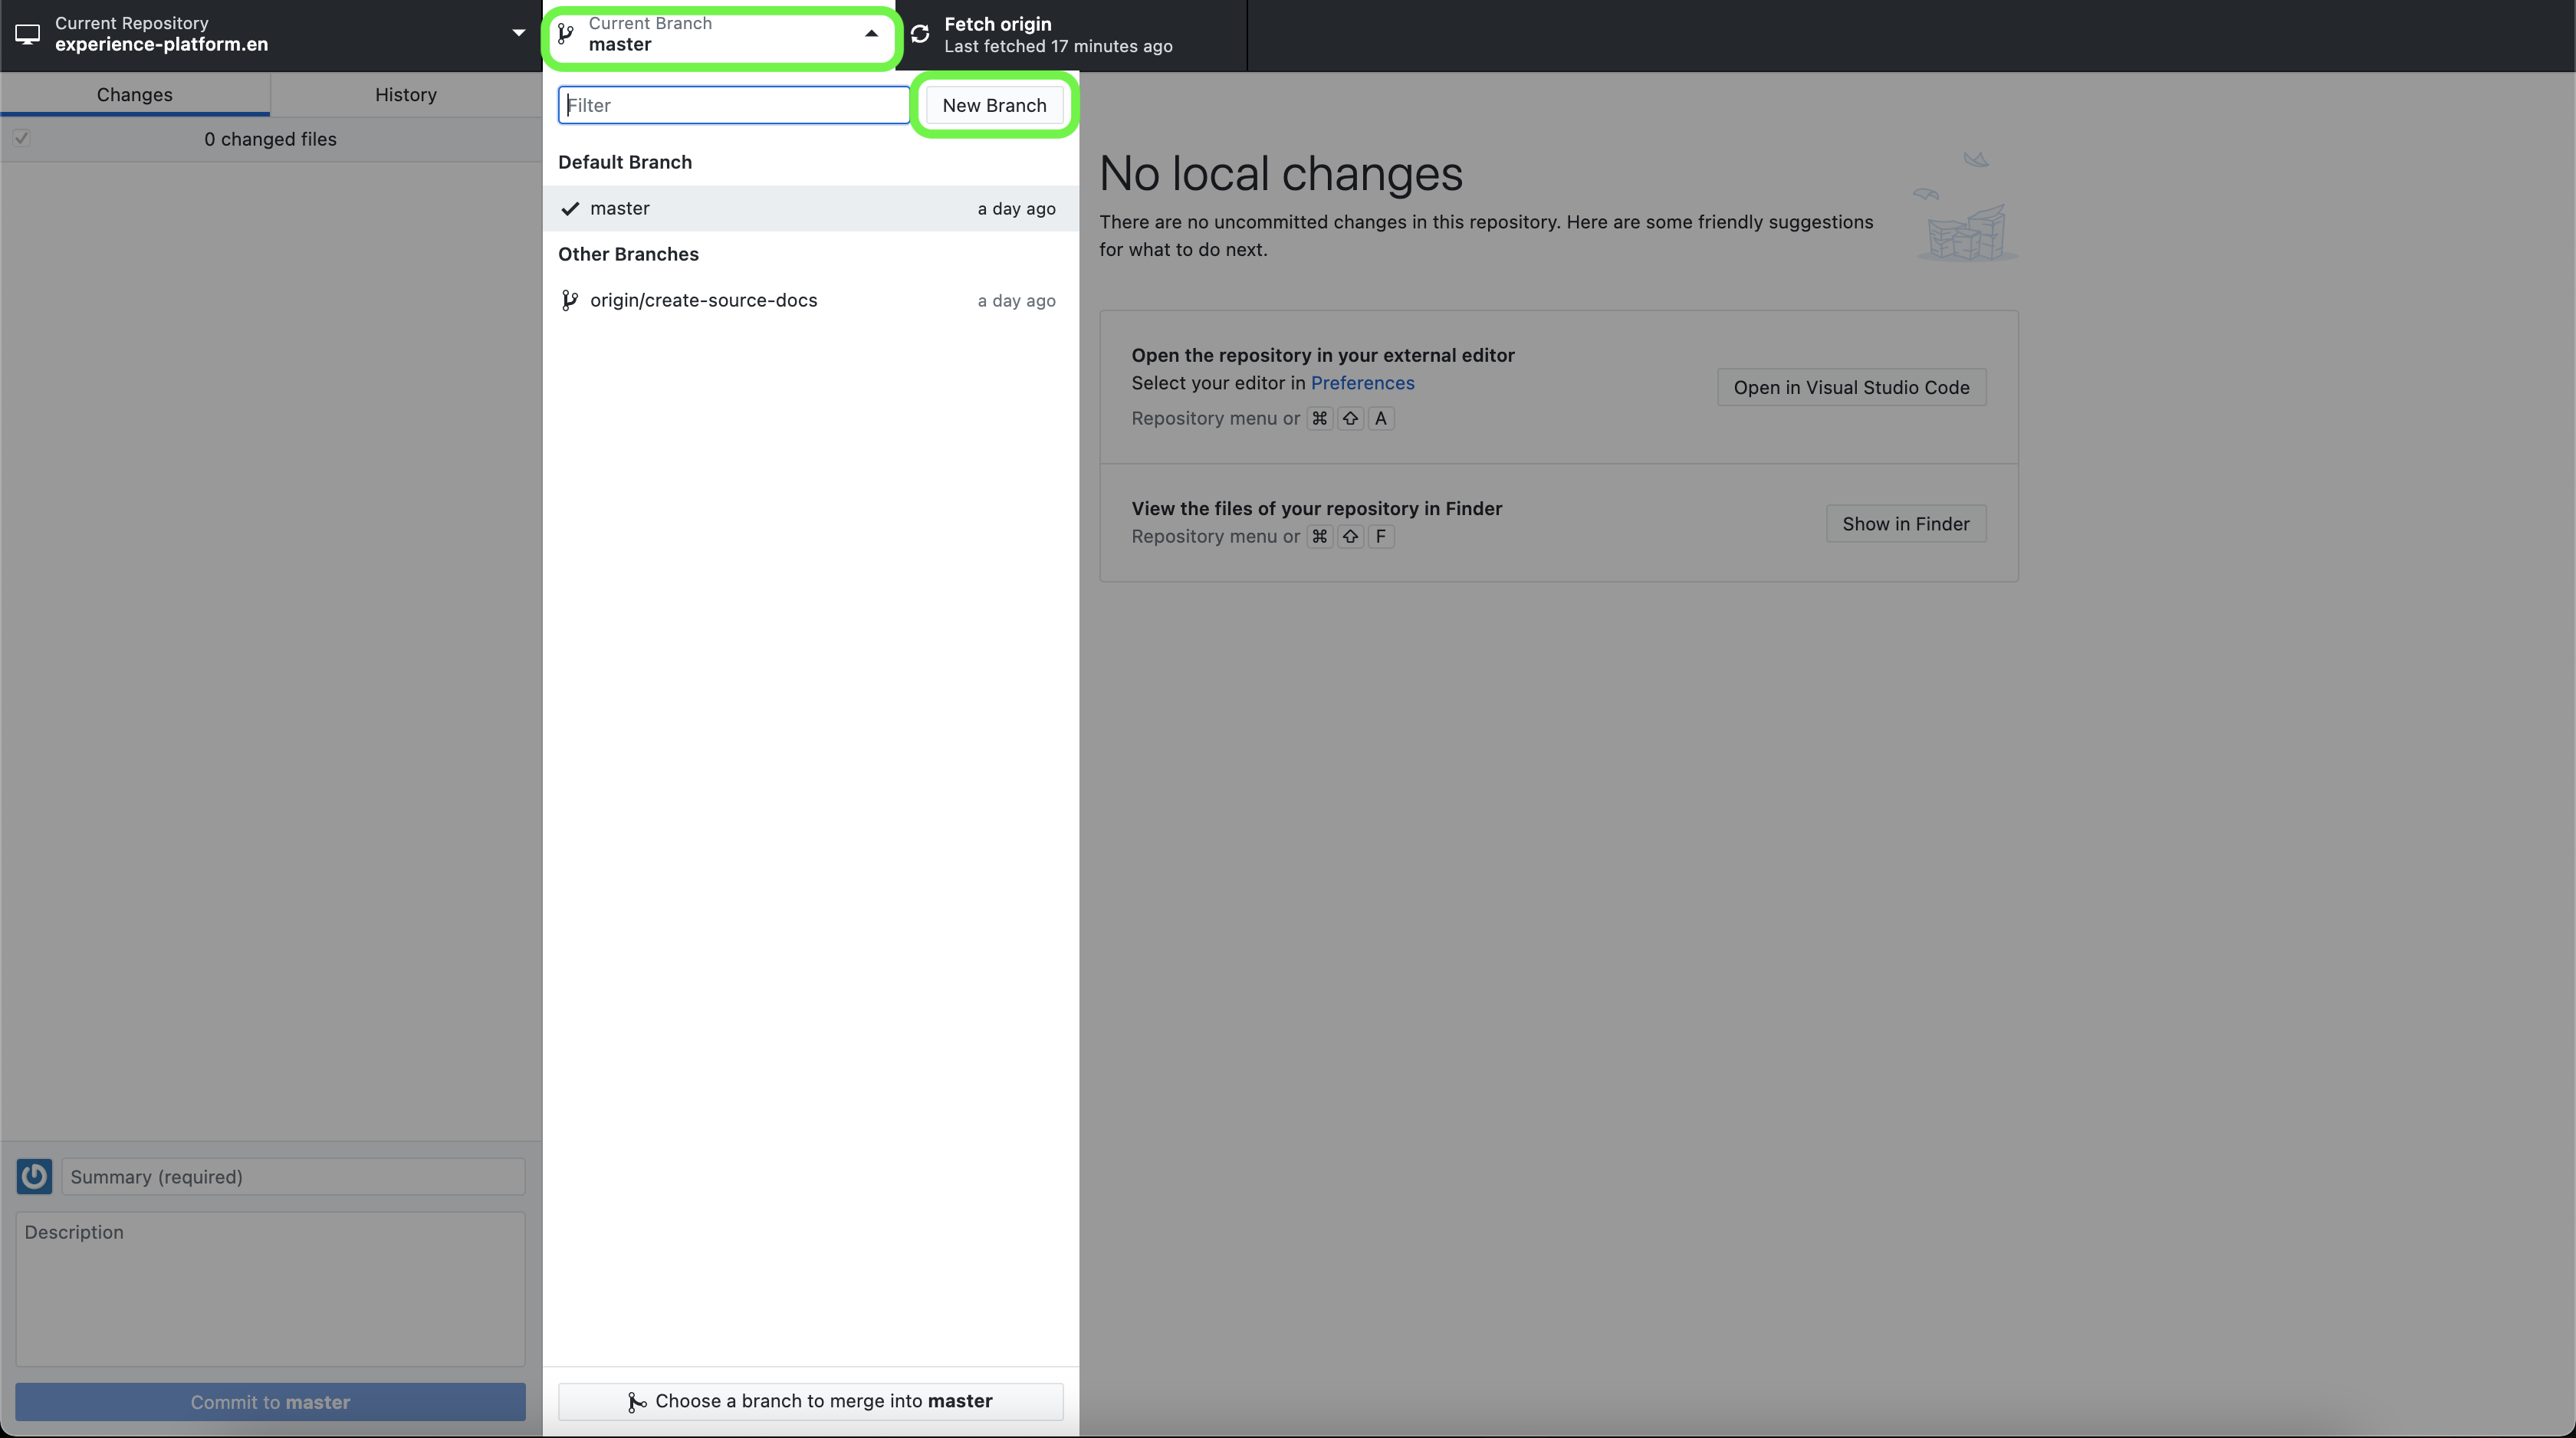Expand the Current Repository dropdown arrow
Image resolution: width=2576 pixels, height=1438 pixels.
pyautogui.click(x=518, y=34)
